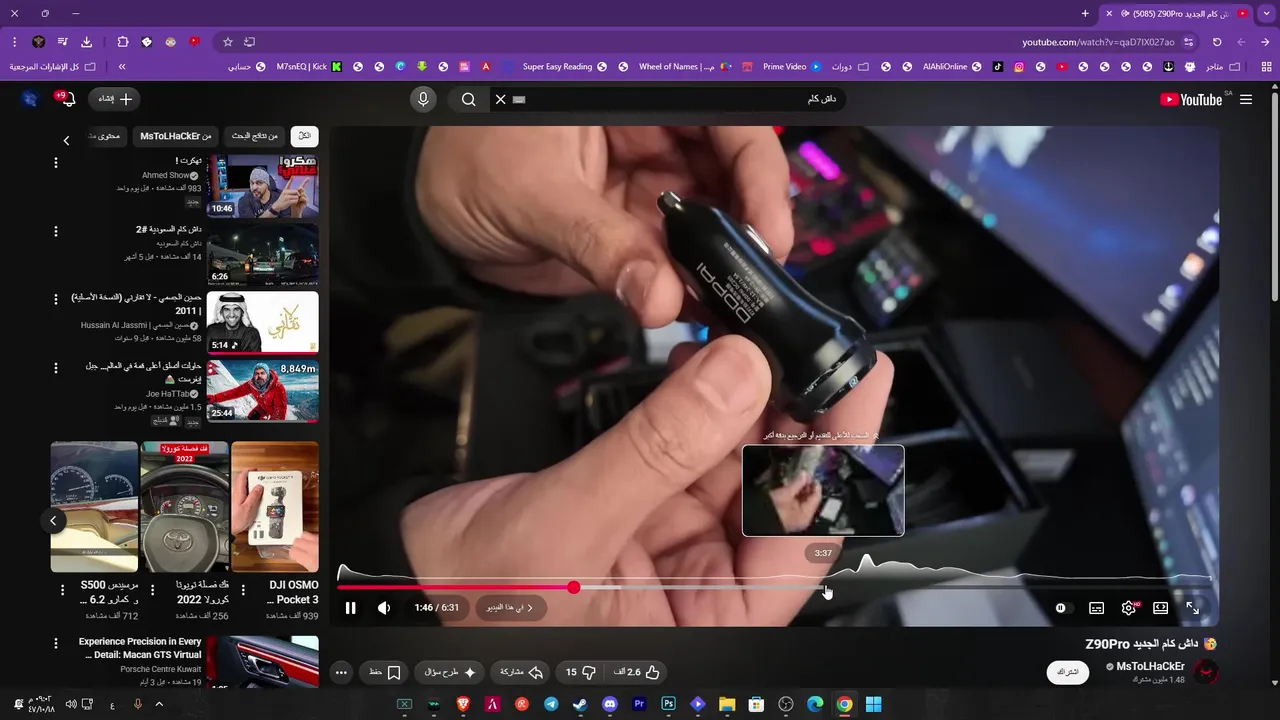Start voice search with microphone

coord(423,99)
